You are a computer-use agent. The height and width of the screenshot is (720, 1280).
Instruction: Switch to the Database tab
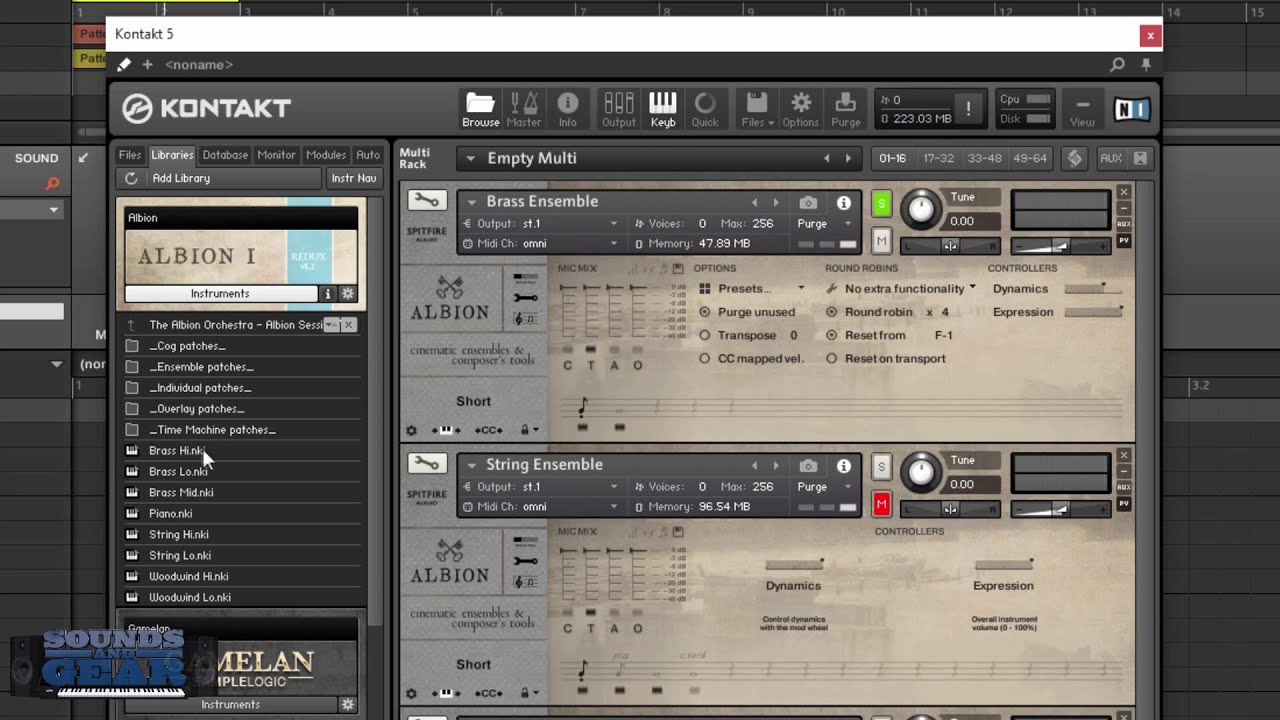coord(225,155)
